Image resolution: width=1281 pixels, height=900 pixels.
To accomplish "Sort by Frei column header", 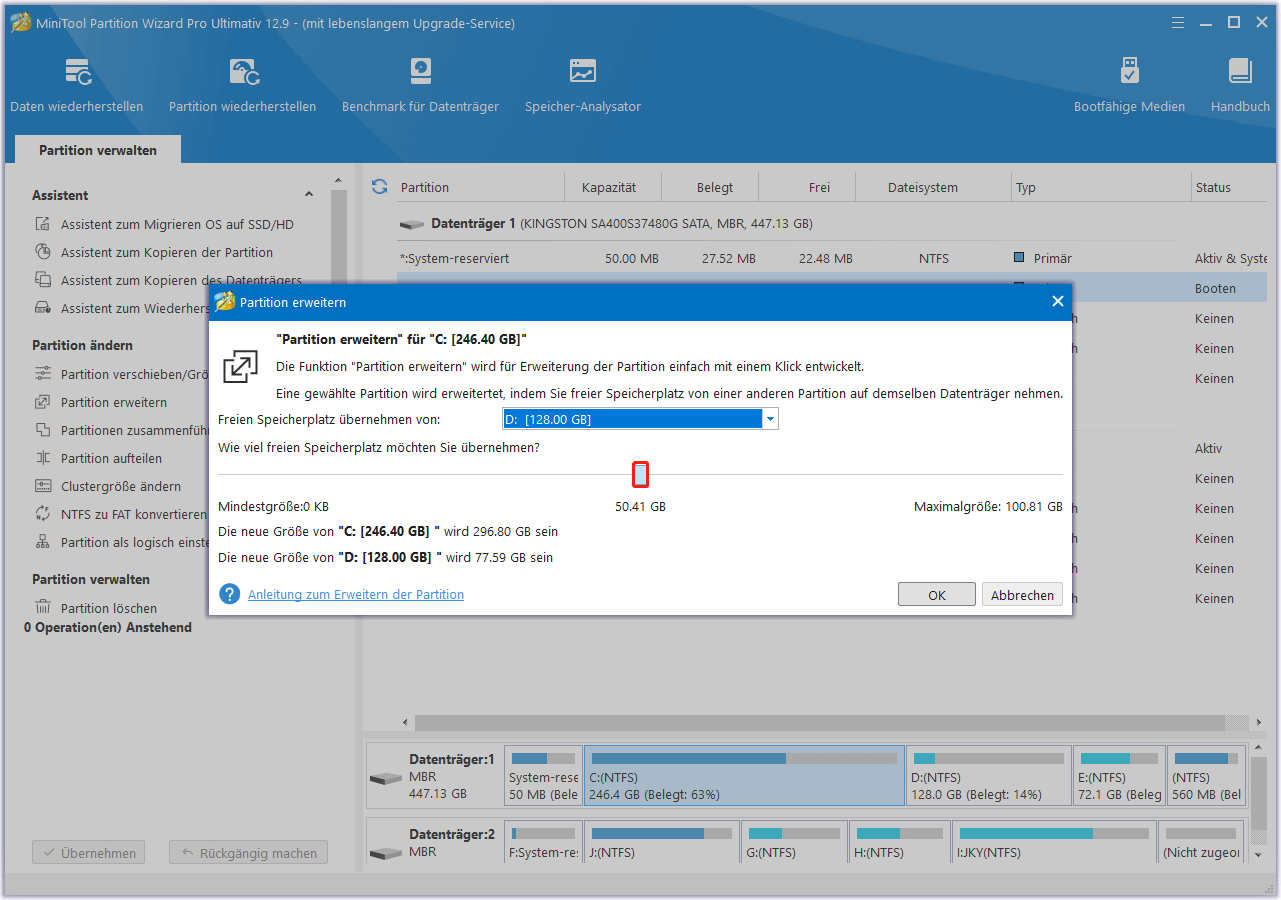I will click(819, 187).
